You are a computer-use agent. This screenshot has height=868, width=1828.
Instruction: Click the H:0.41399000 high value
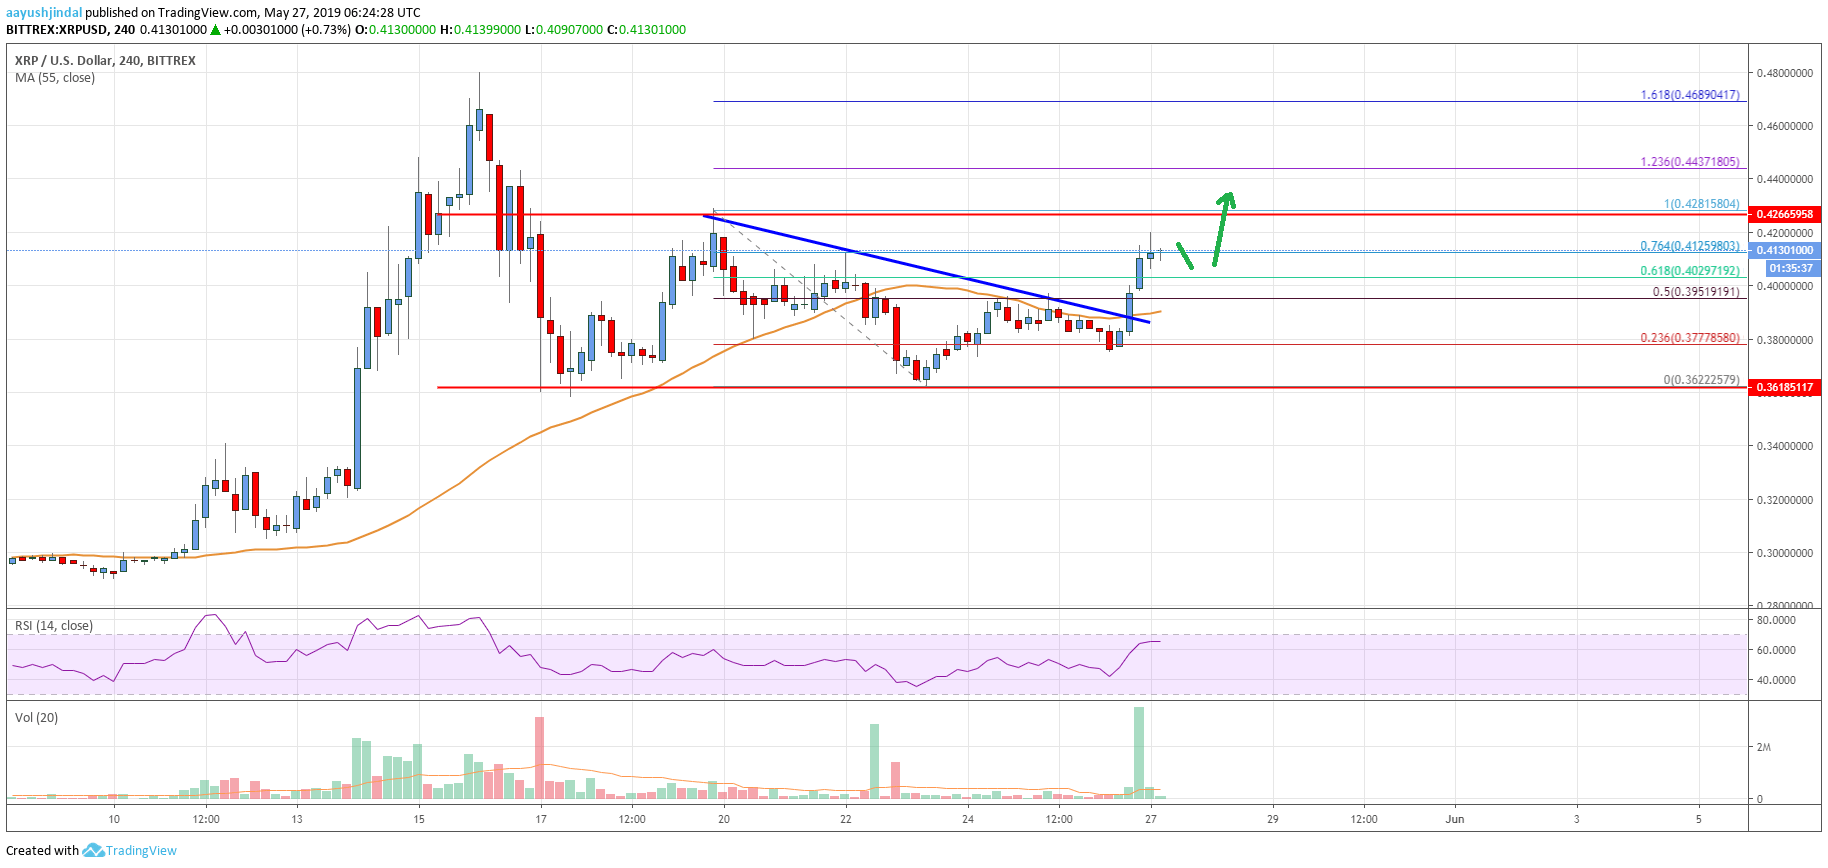pyautogui.click(x=481, y=30)
